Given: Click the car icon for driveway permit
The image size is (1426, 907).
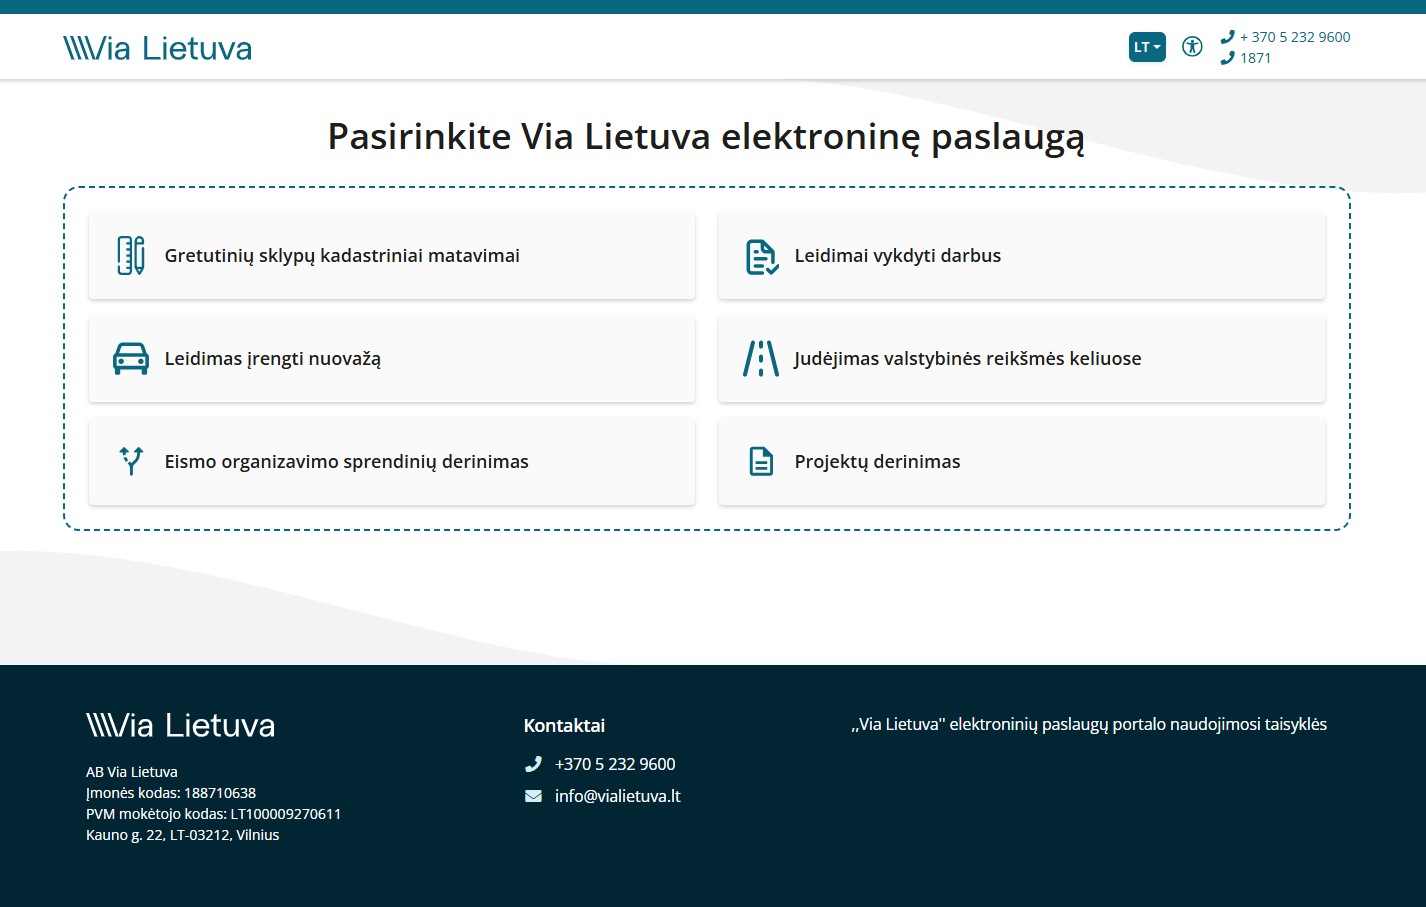Looking at the screenshot, I should tap(131, 359).
